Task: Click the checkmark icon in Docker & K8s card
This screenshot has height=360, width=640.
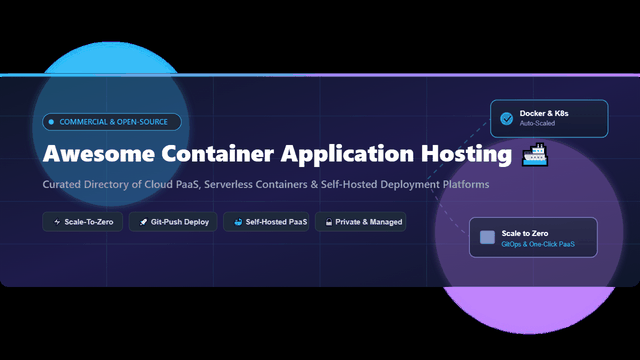Action: click(x=507, y=119)
